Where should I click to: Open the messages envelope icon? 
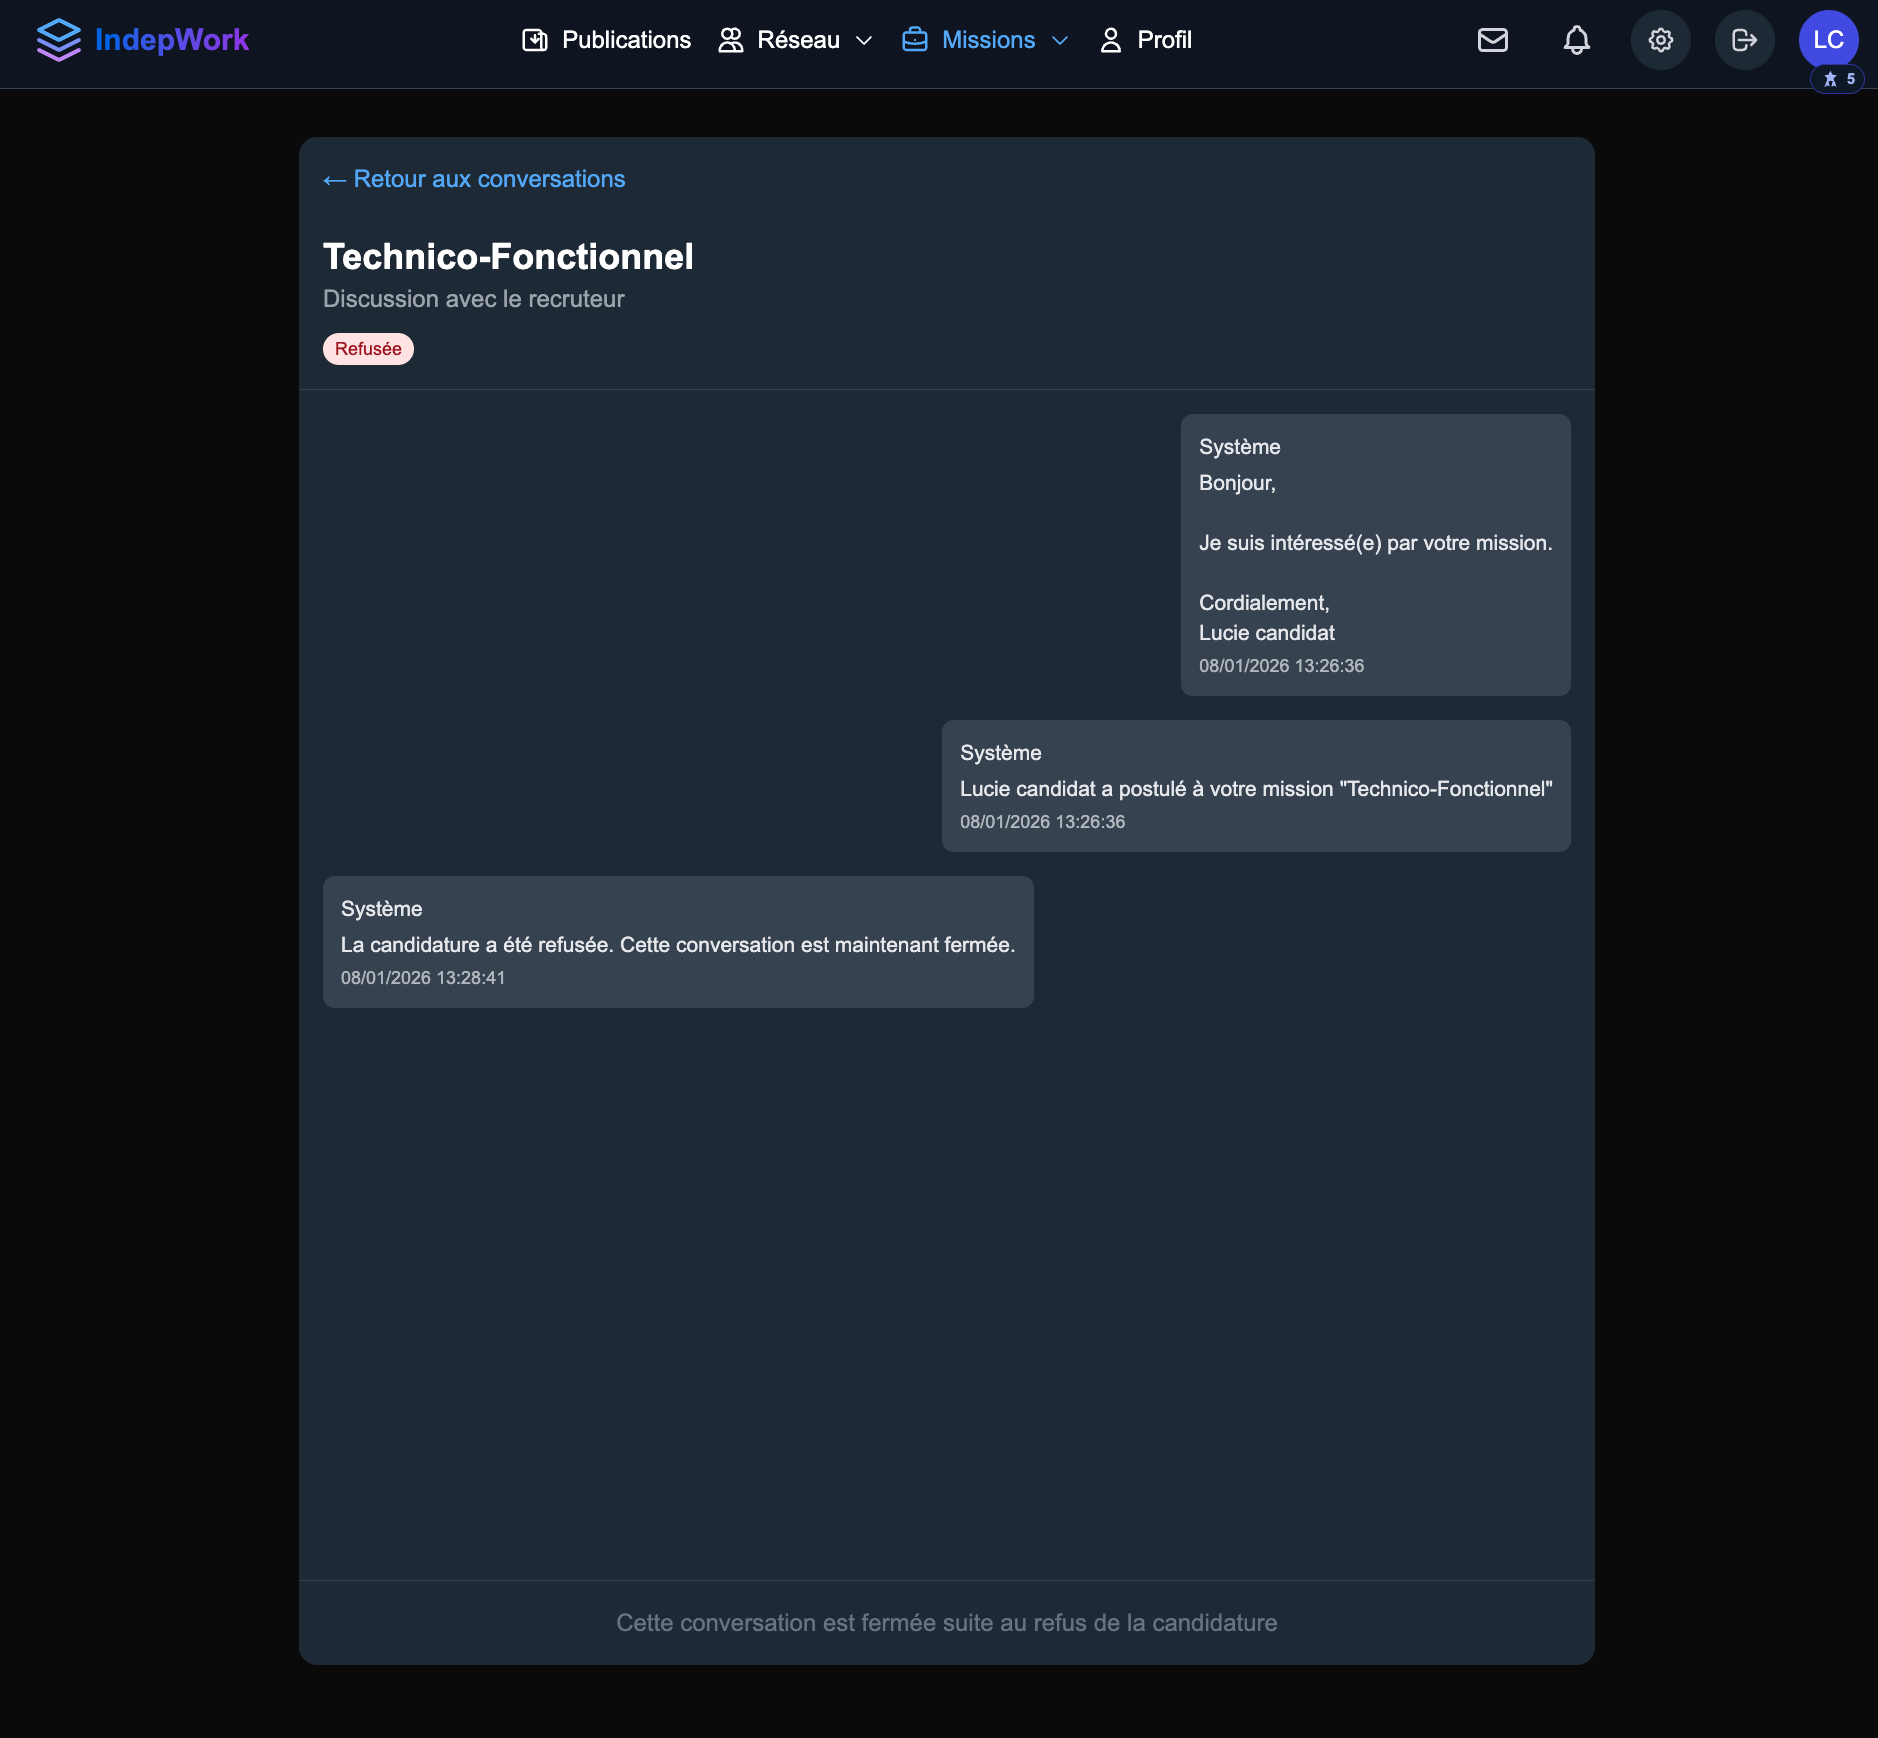pos(1492,40)
